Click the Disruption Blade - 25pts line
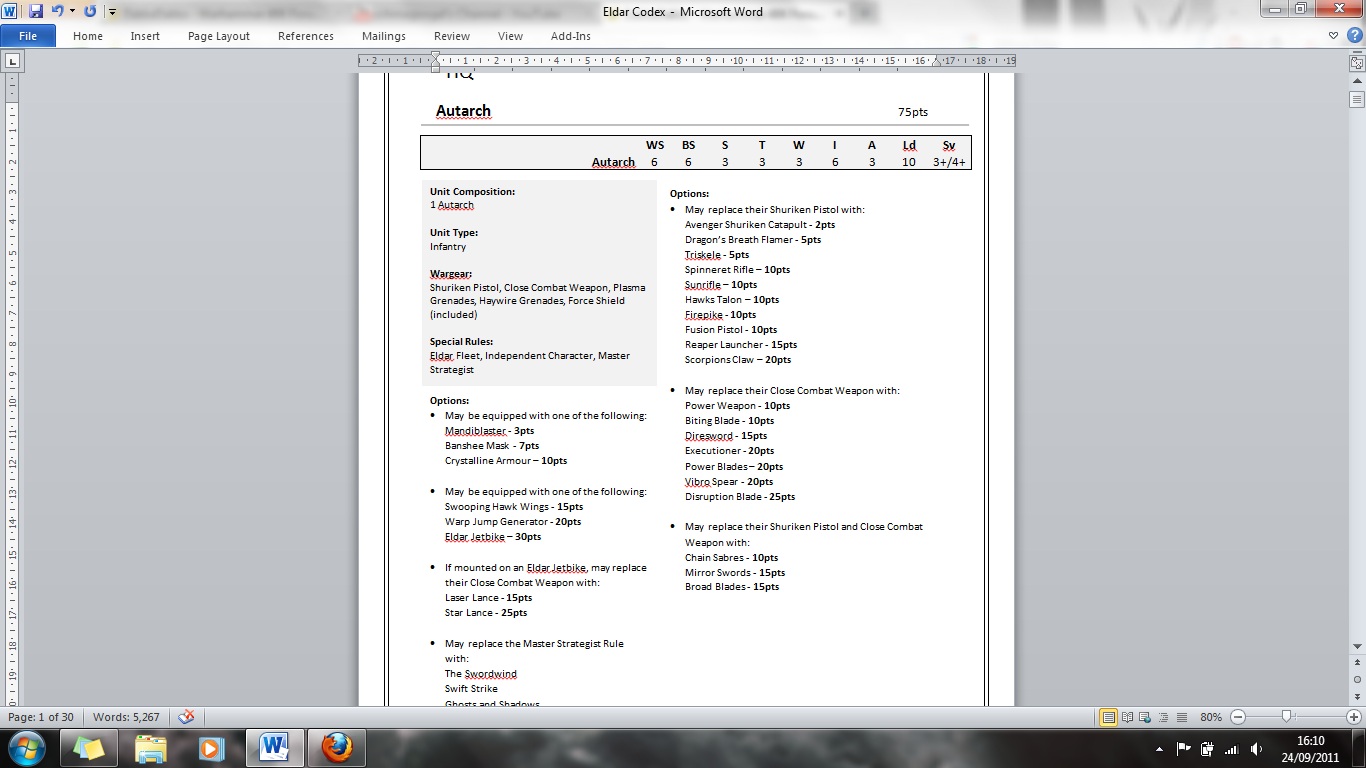This screenshot has width=1366, height=768. point(740,497)
